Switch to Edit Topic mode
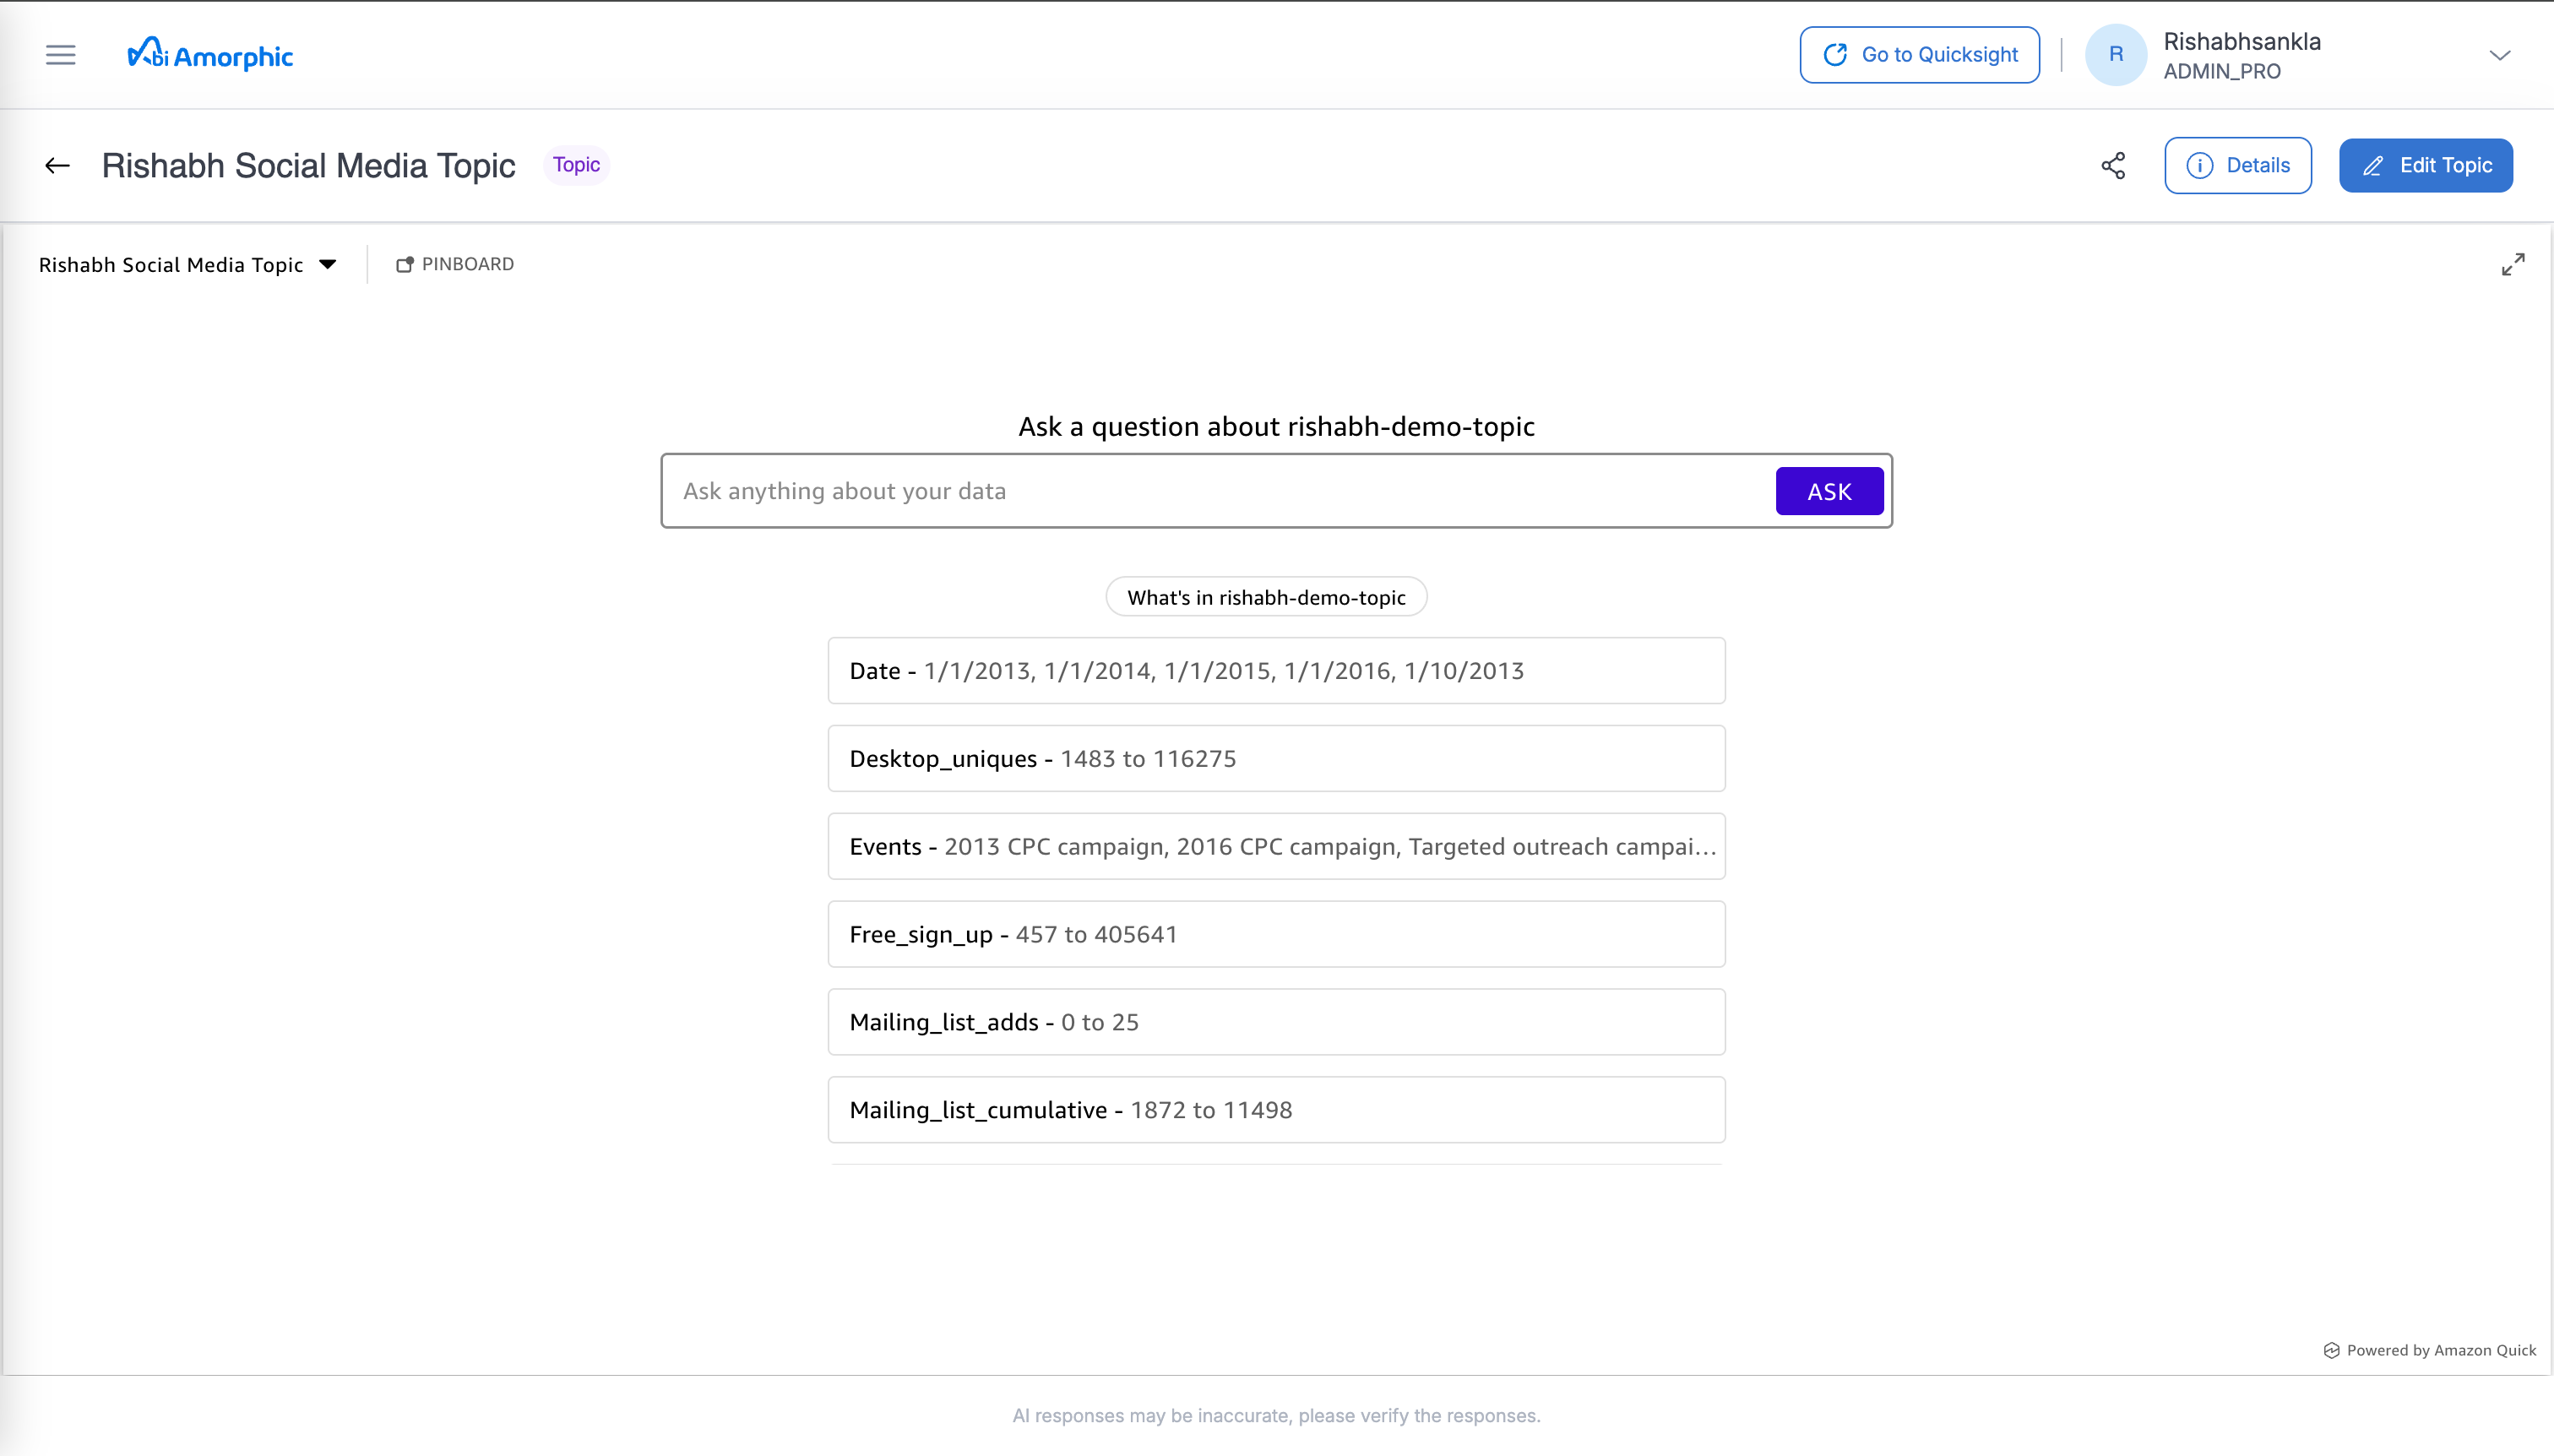The height and width of the screenshot is (1456, 2554). 2426,165
